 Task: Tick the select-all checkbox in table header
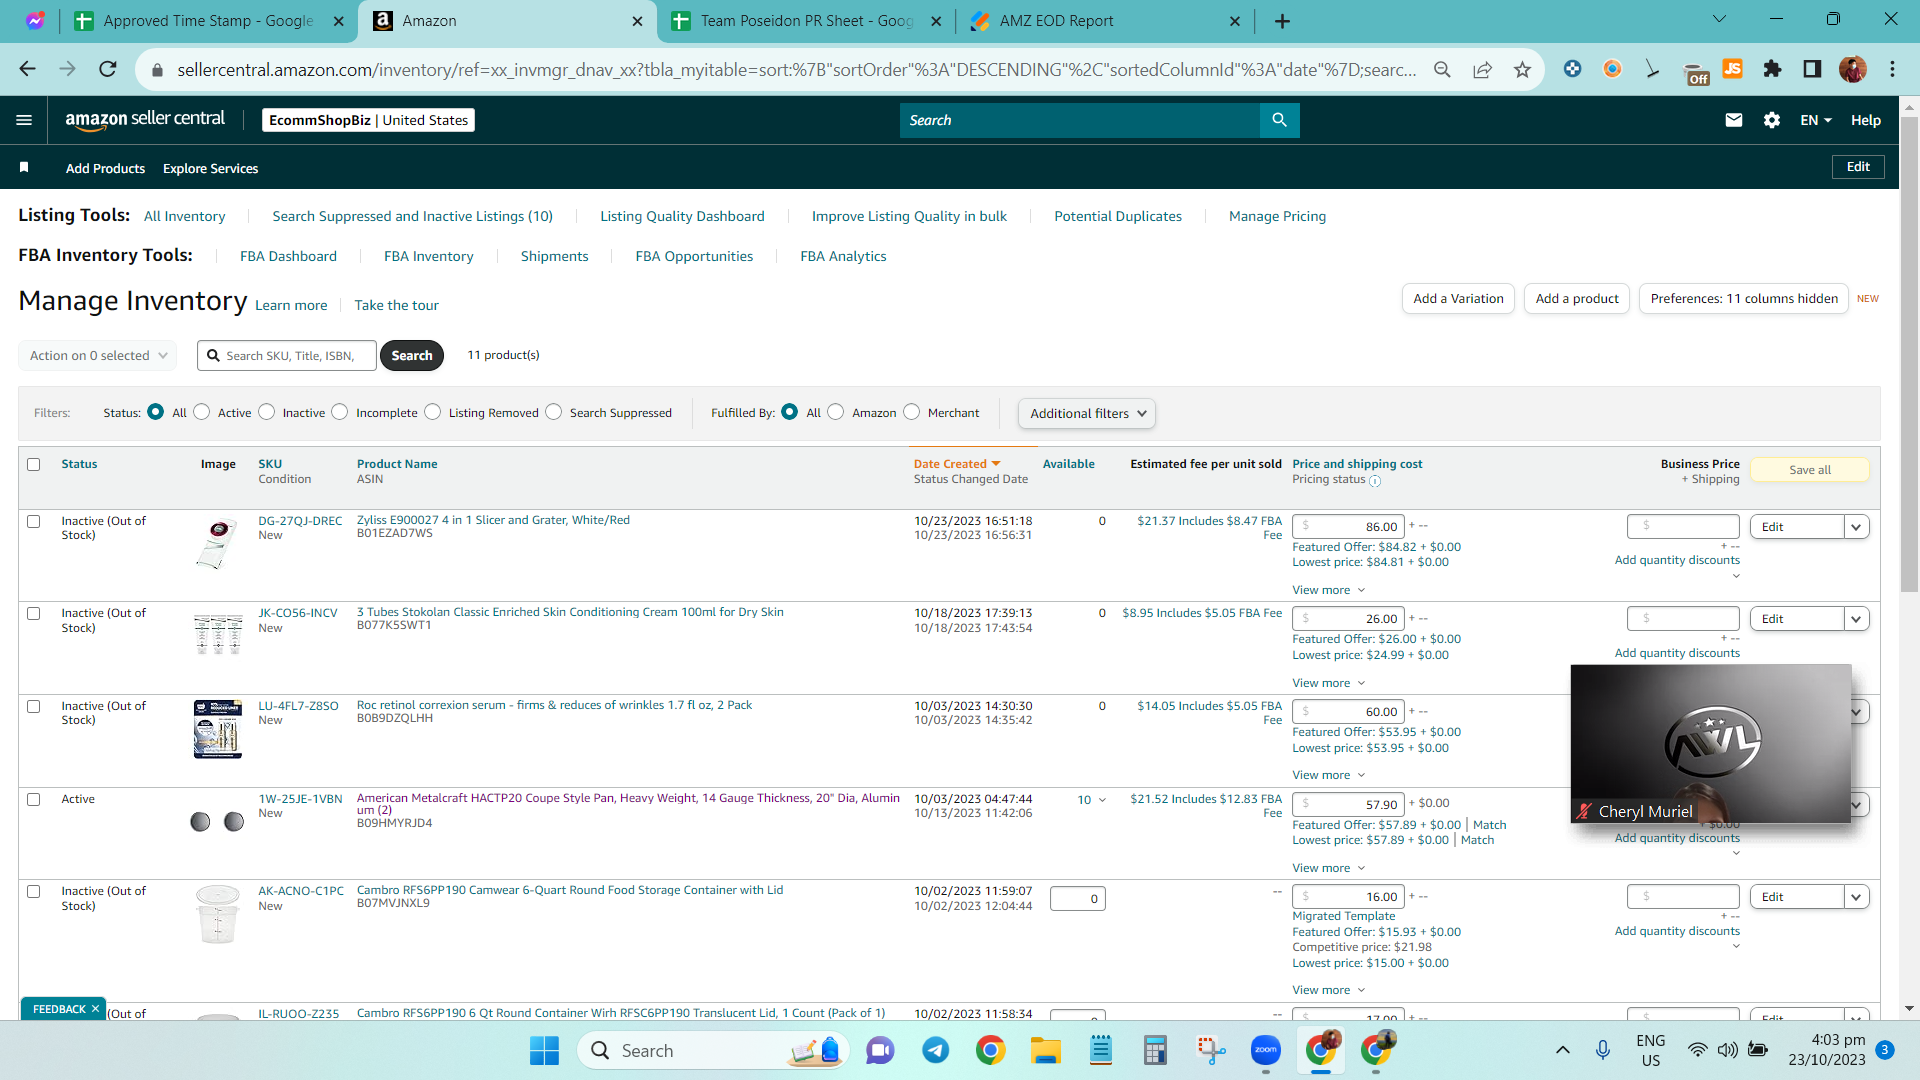tap(34, 464)
